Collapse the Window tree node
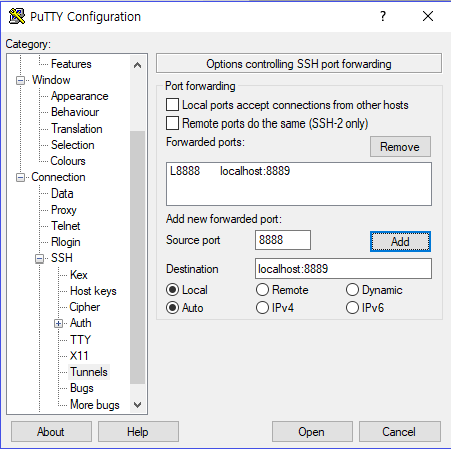 (20, 80)
